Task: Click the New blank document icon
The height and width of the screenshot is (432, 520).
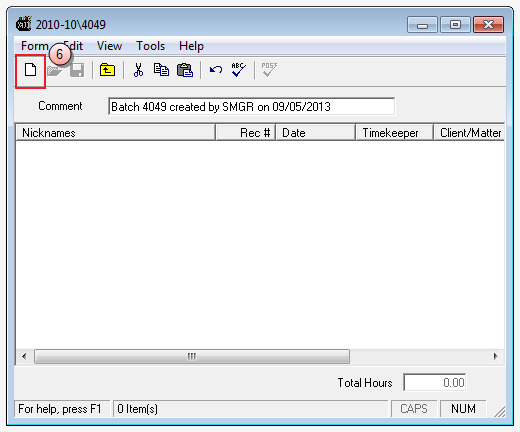Action: pos(30,70)
